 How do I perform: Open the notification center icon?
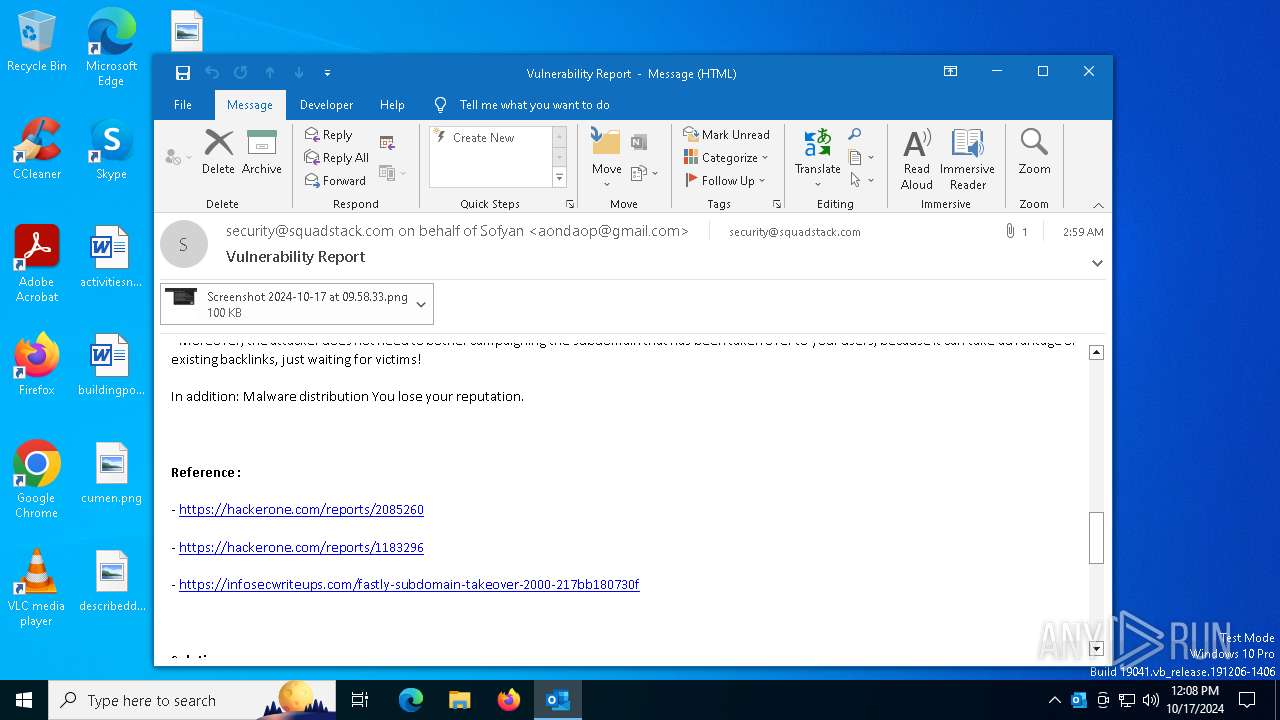click(1247, 700)
